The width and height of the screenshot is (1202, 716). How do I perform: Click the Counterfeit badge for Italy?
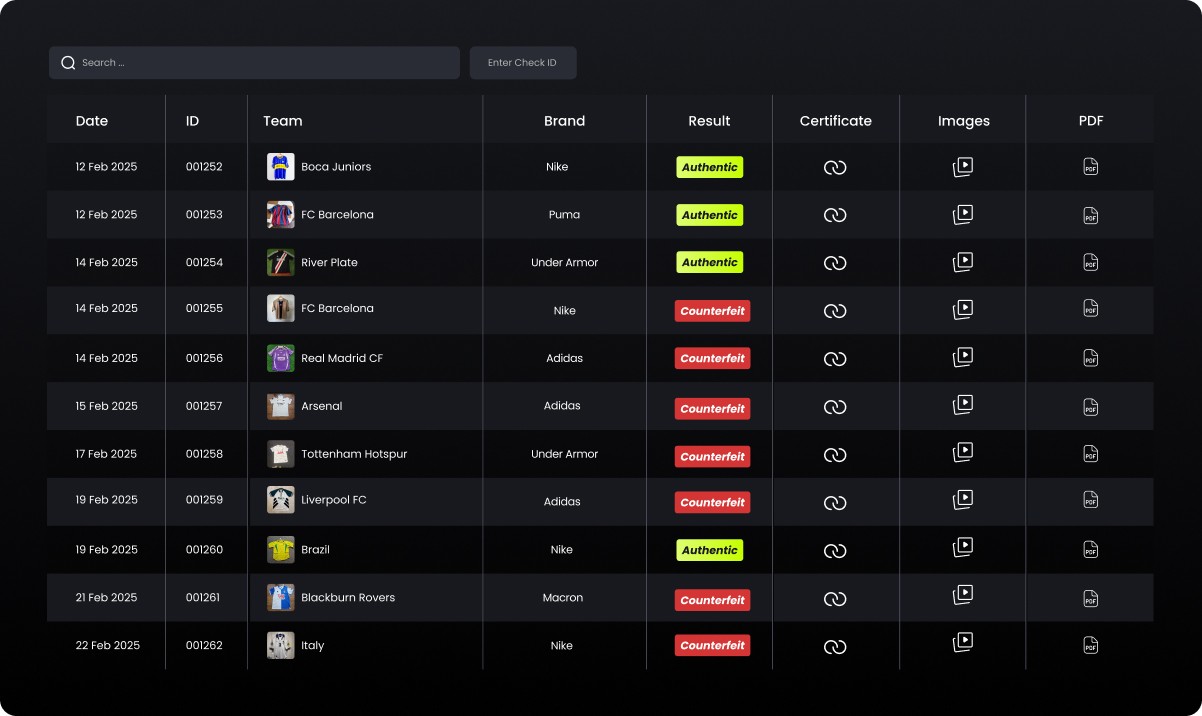point(712,645)
